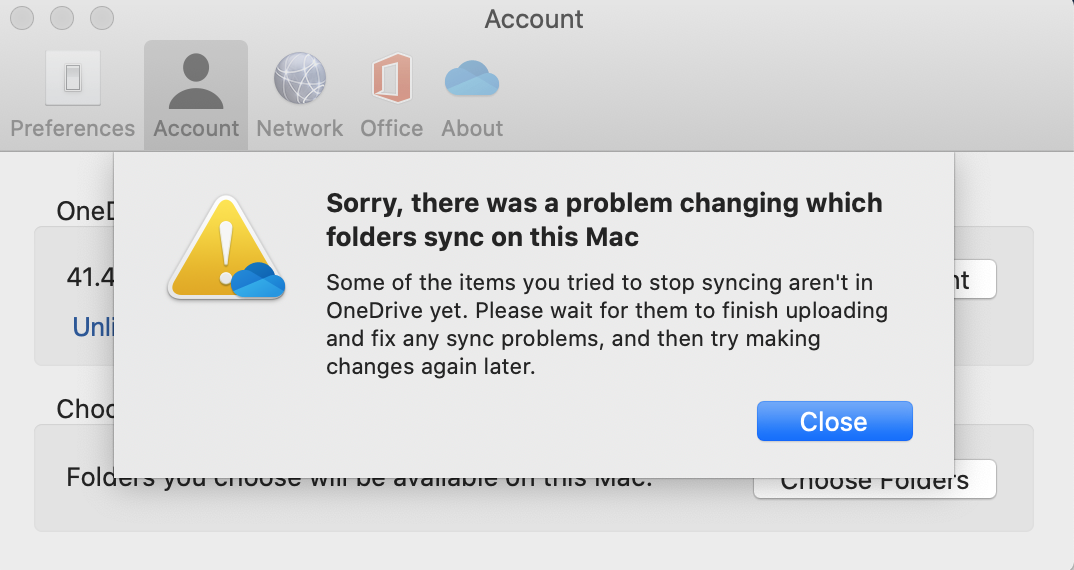Click the partially hidden Unlink link
Image resolution: width=1074 pixels, height=570 pixels.
click(x=92, y=327)
